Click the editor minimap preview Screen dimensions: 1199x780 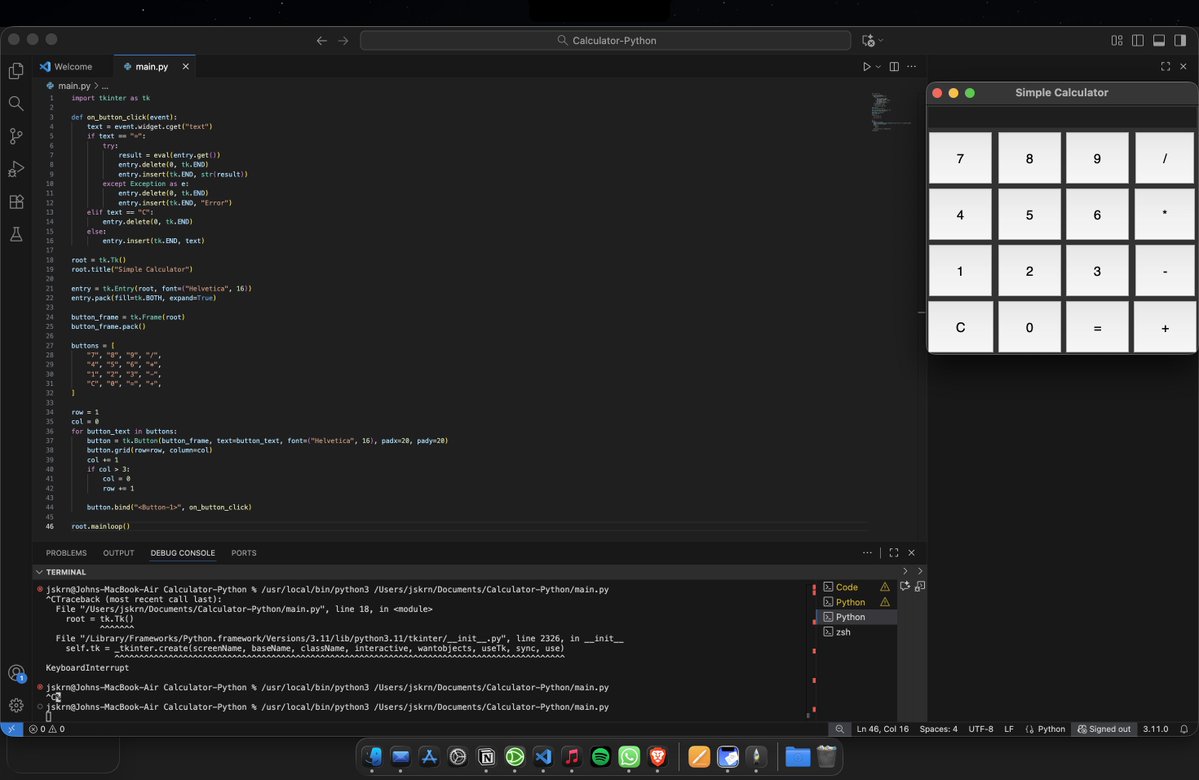pos(891,112)
